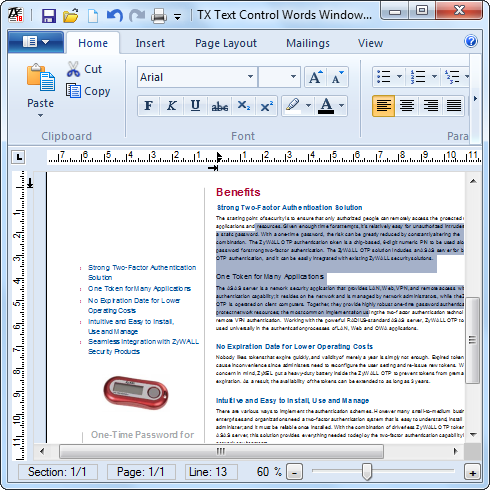This screenshot has width=490, height=490.
Task: Show more ribbon groups with right arrow
Action: 475,99
